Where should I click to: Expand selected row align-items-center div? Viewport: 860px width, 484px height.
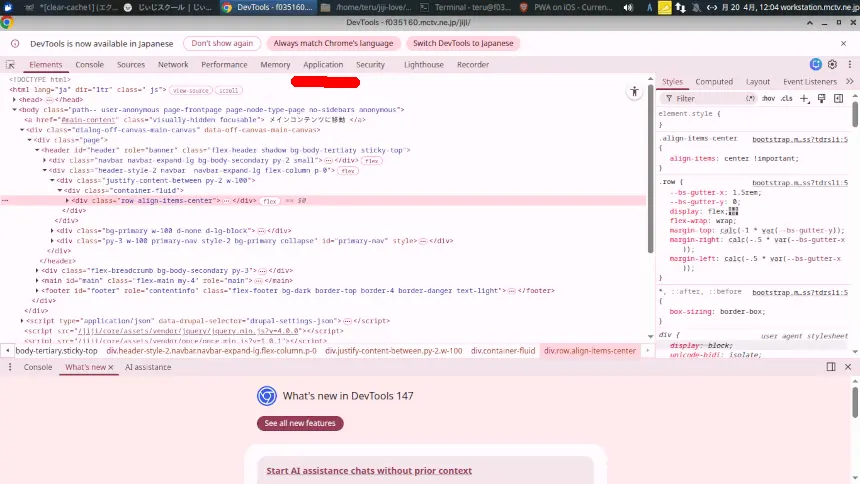click(x=67, y=200)
